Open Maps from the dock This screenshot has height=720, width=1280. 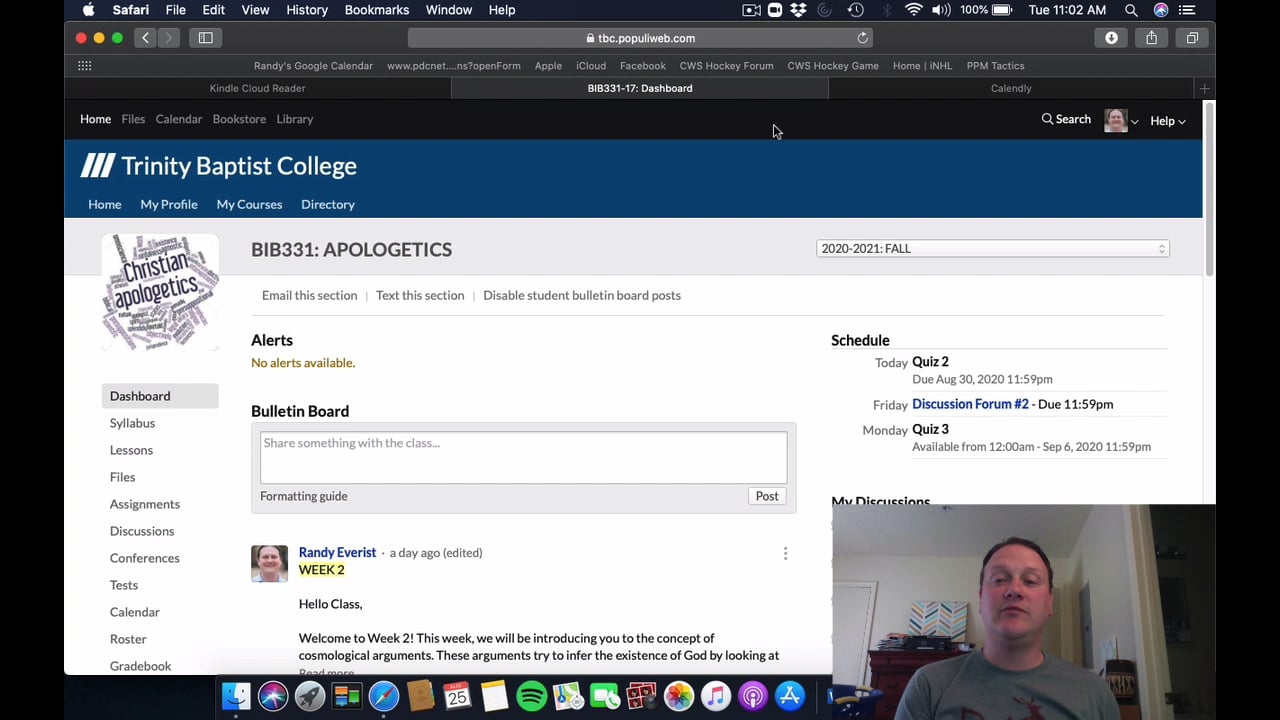click(x=568, y=695)
